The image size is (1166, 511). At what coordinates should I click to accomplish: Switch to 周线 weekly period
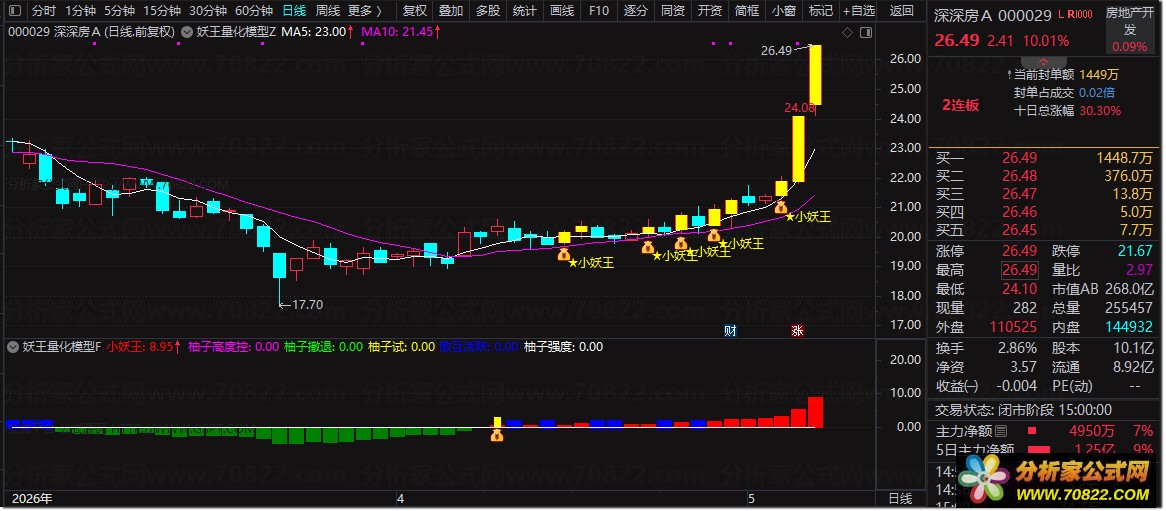pyautogui.click(x=327, y=11)
